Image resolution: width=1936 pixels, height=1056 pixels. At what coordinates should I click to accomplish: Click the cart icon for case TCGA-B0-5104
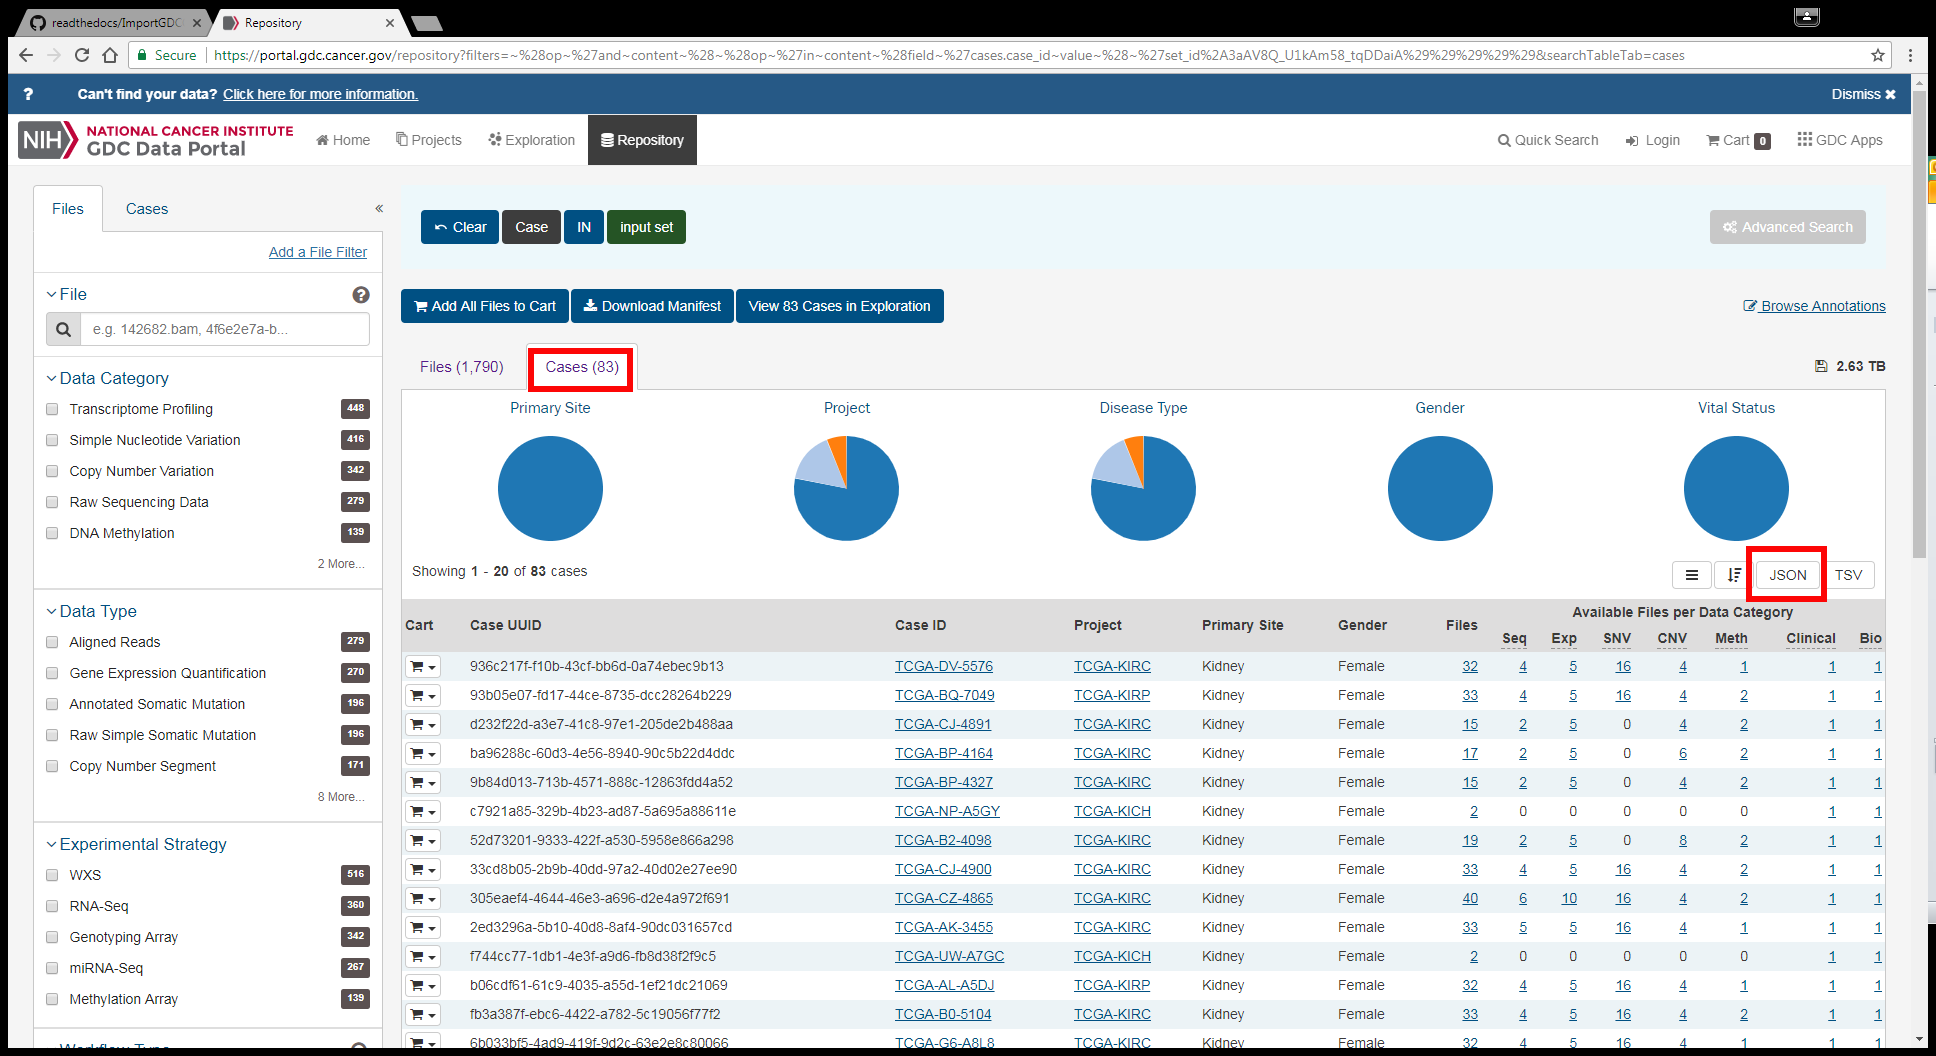point(424,1015)
